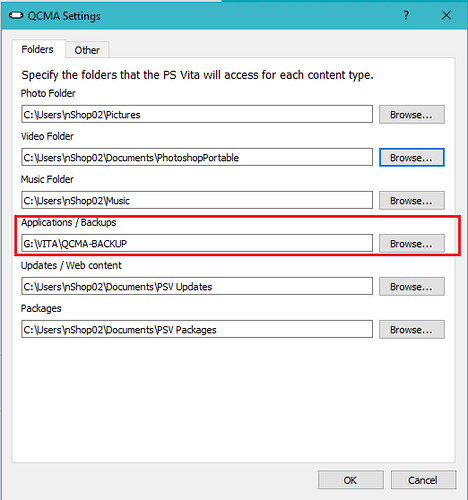
Task: Browse for the Video Folder
Action: click(412, 158)
